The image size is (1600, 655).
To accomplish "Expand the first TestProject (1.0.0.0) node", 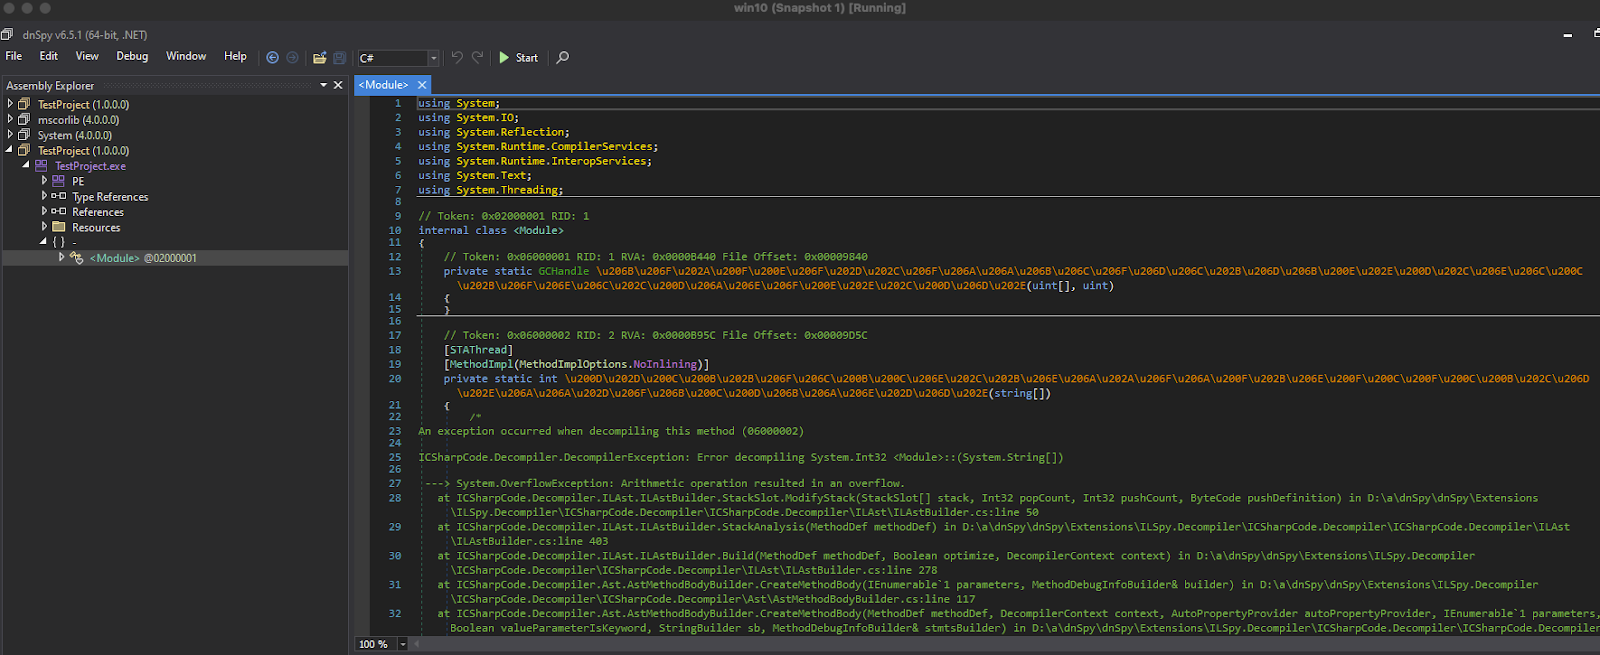I will click(x=10, y=104).
